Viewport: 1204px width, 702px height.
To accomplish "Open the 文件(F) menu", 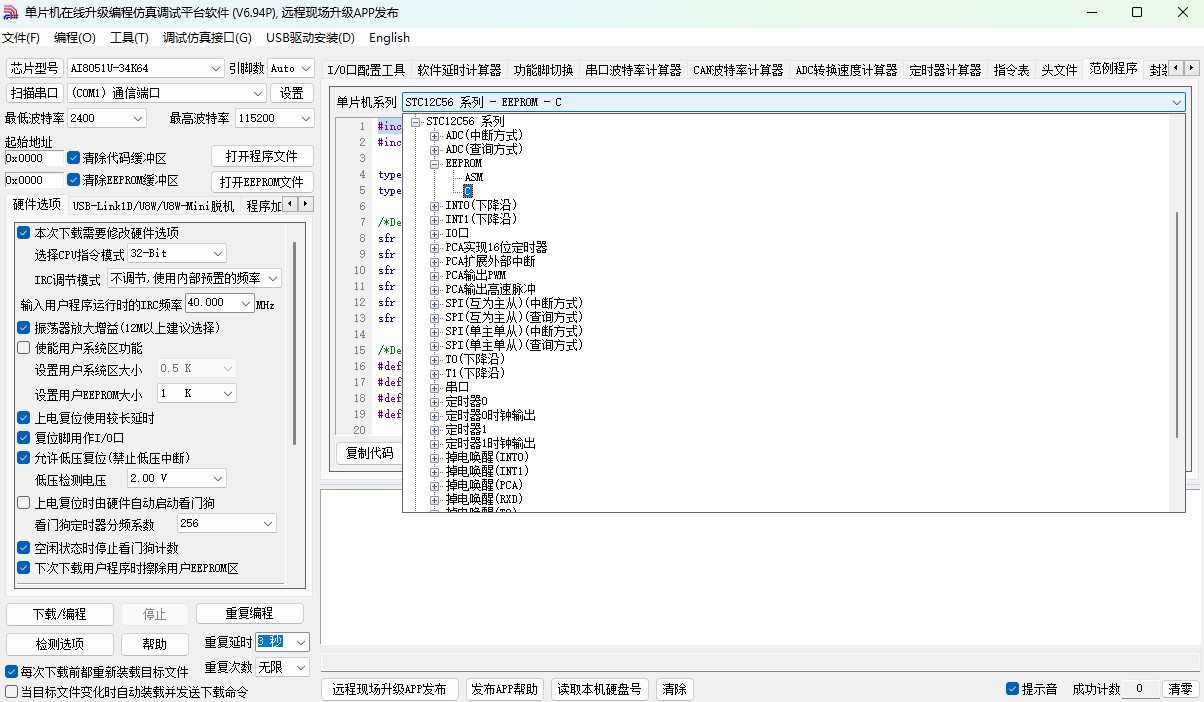I will point(21,38).
